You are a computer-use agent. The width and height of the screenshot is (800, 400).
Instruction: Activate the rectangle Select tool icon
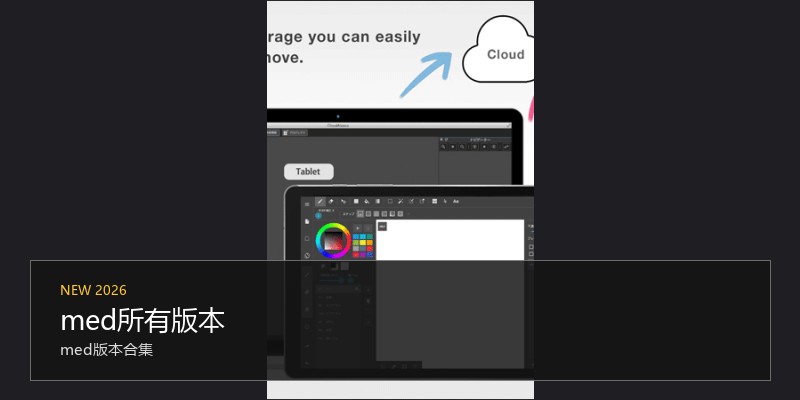click(390, 202)
